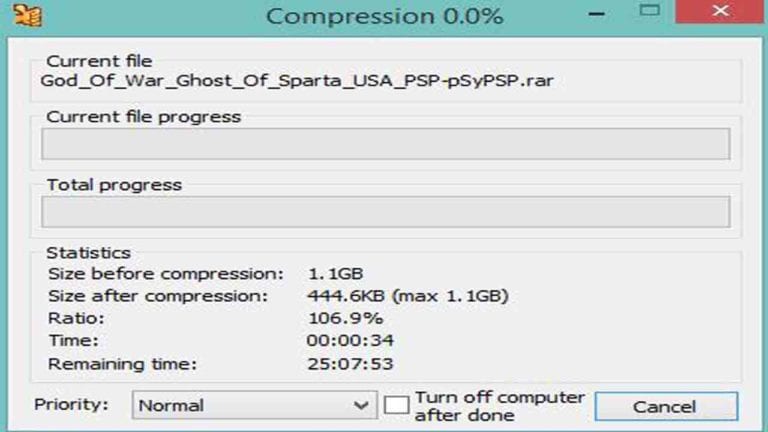Image resolution: width=768 pixels, height=432 pixels.
Task: Open the Priority combo box showing Normal
Action: pyautogui.click(x=254, y=405)
